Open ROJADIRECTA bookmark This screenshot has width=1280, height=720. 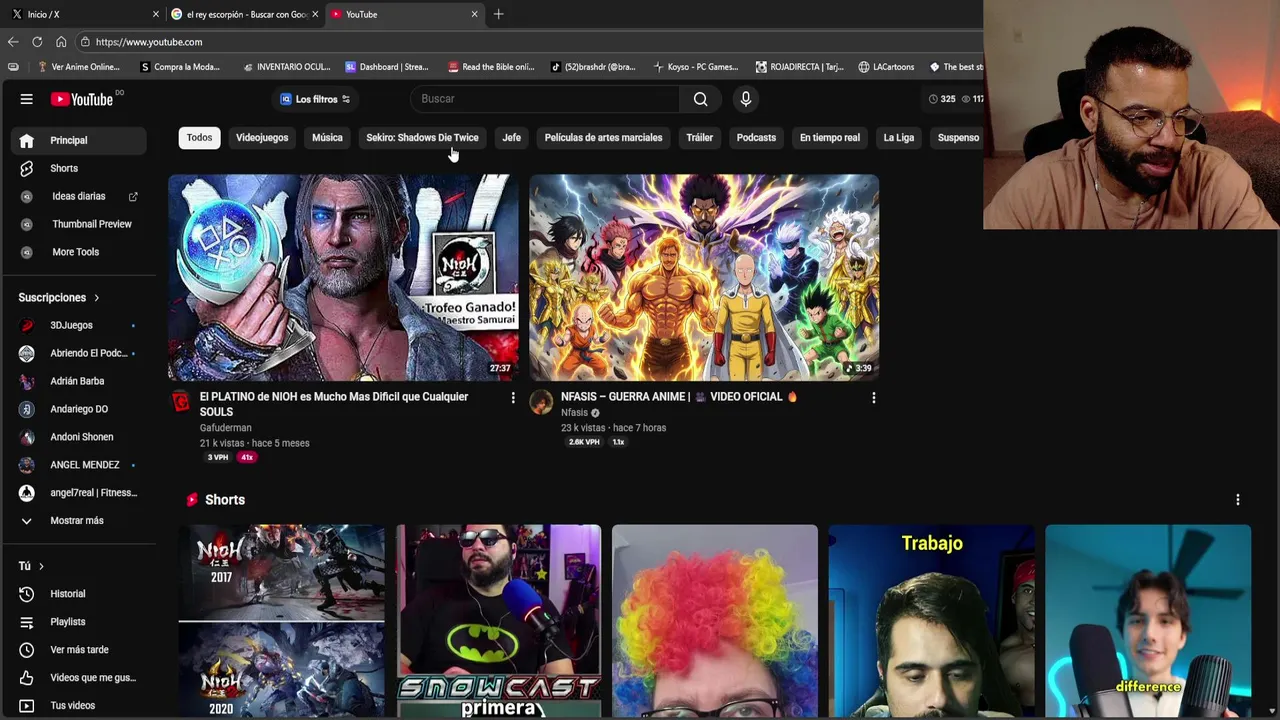point(799,67)
